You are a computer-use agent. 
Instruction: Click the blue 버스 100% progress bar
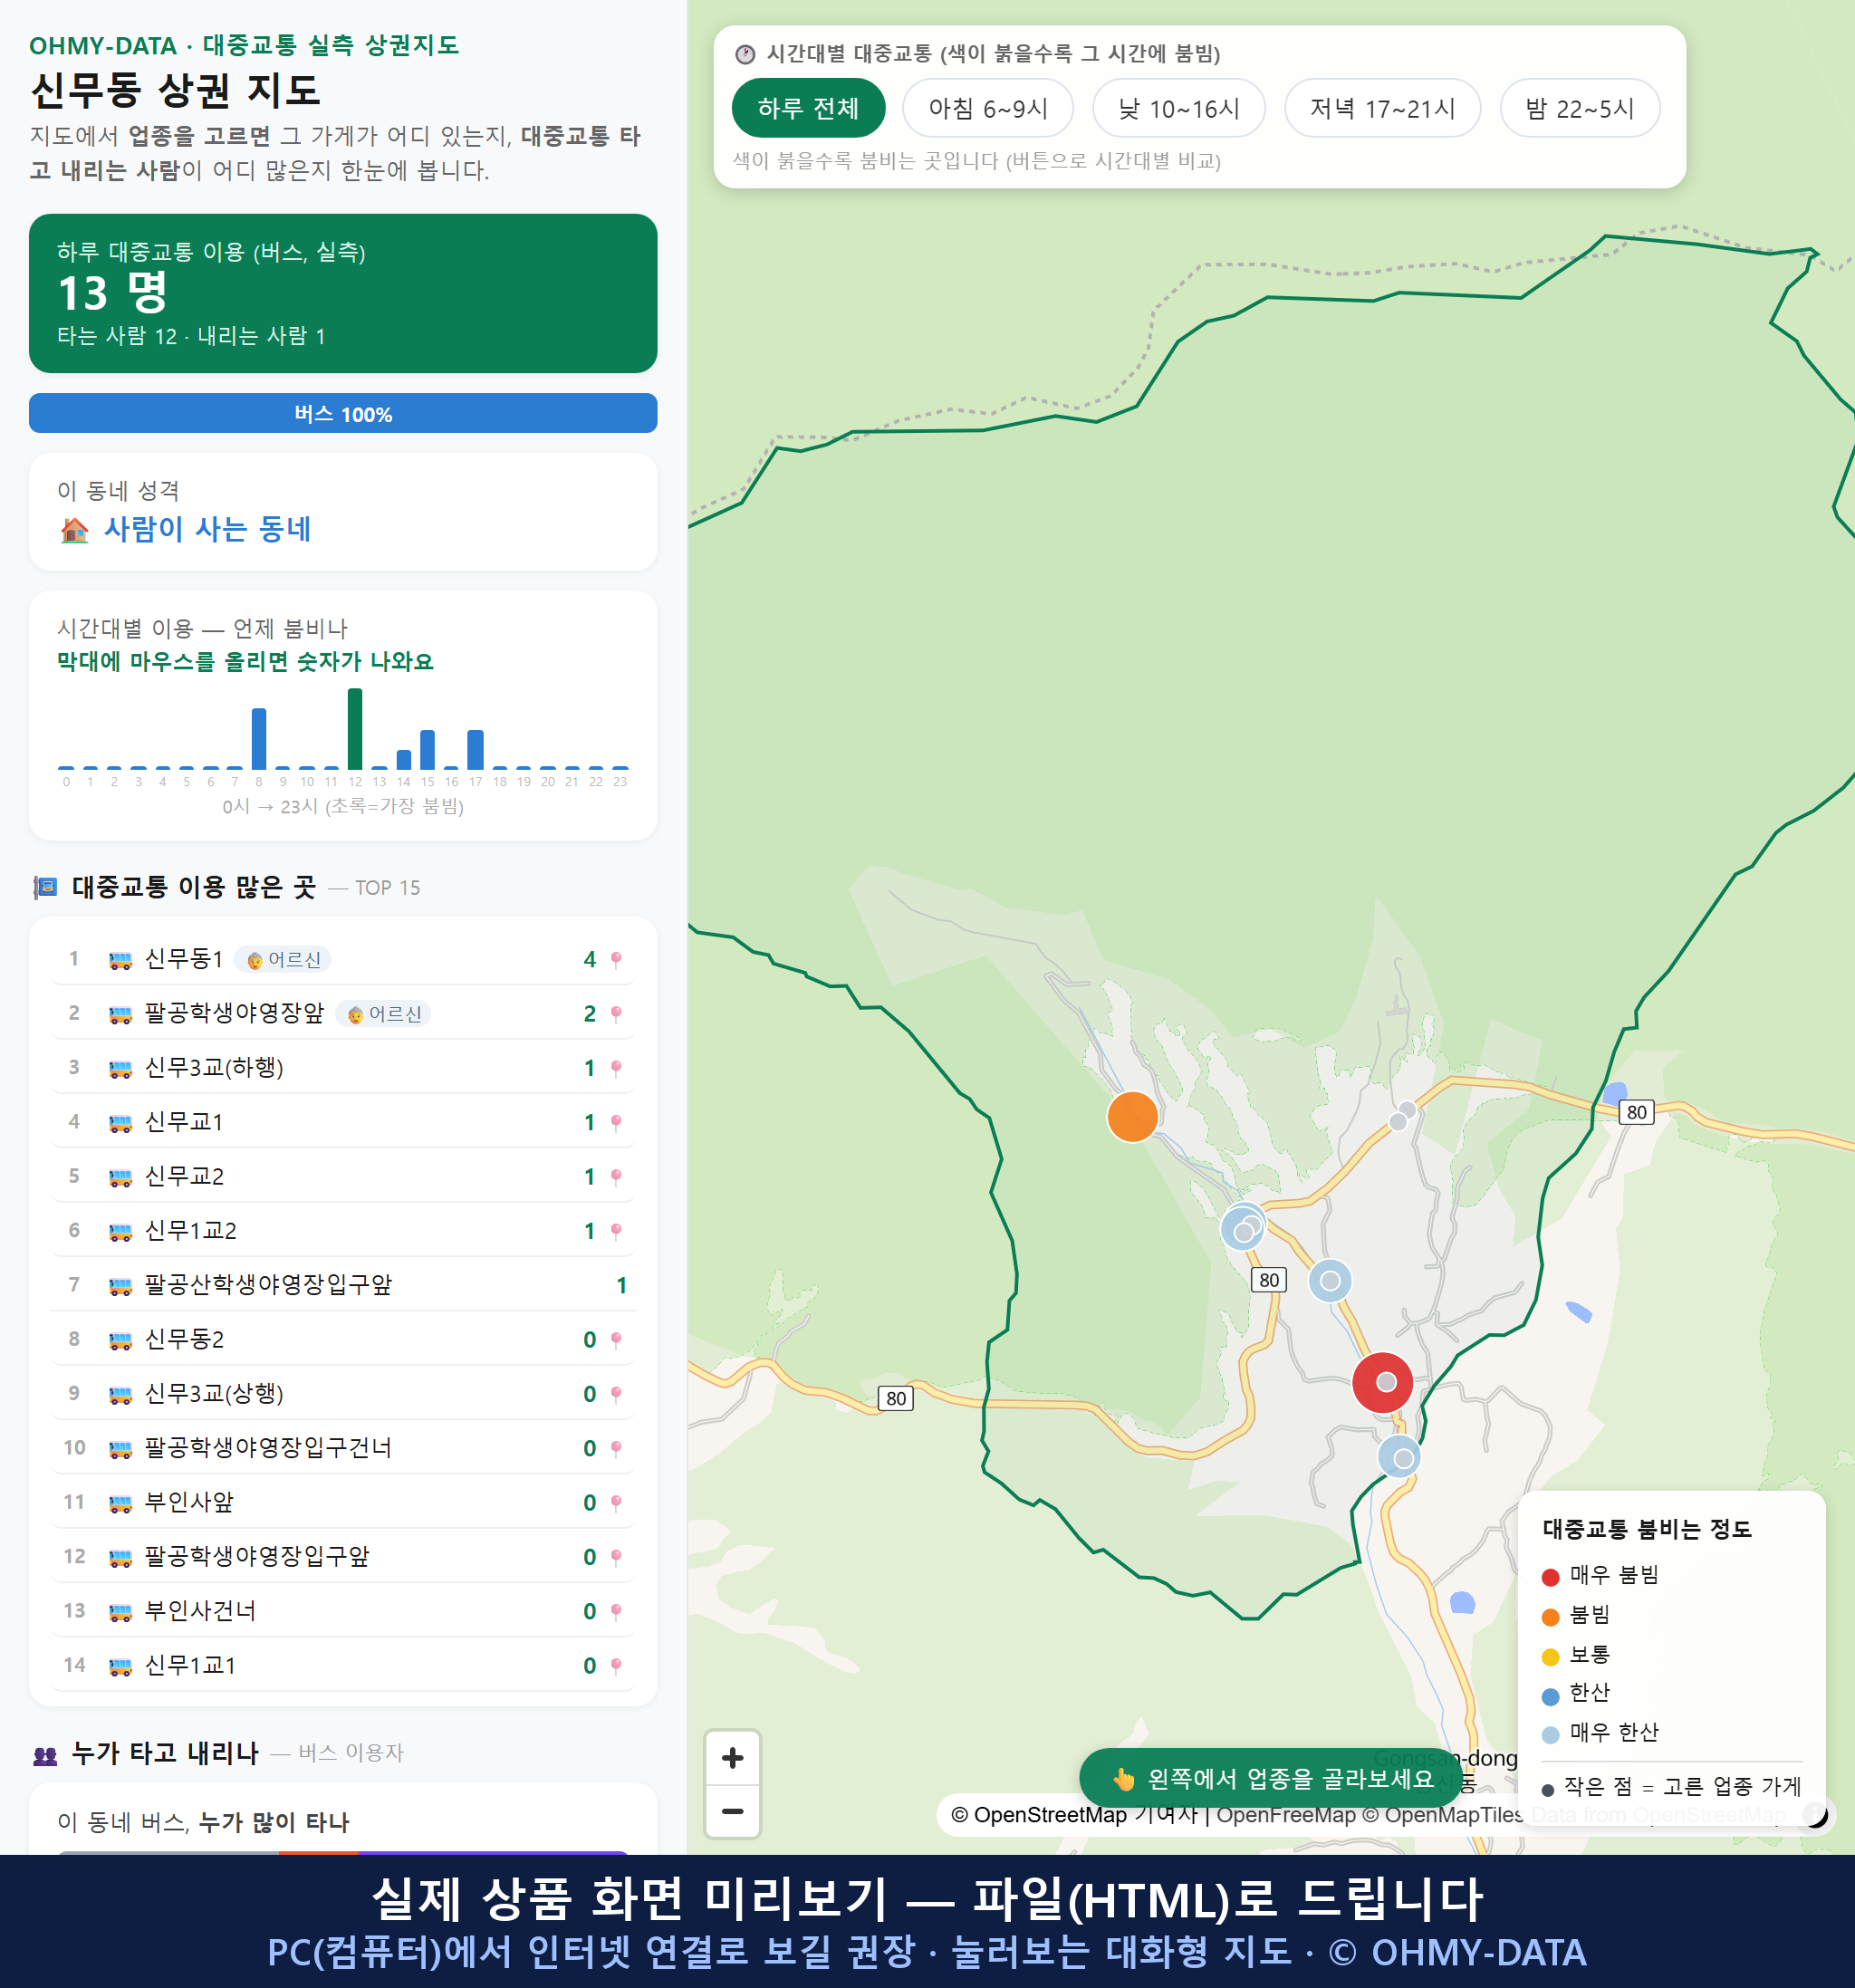click(x=343, y=413)
